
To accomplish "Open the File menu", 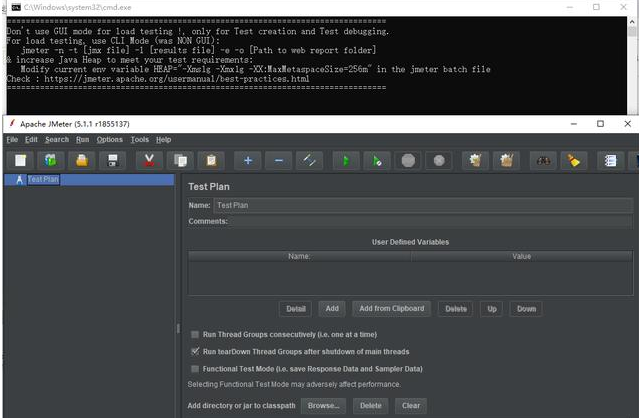I will click(12, 139).
